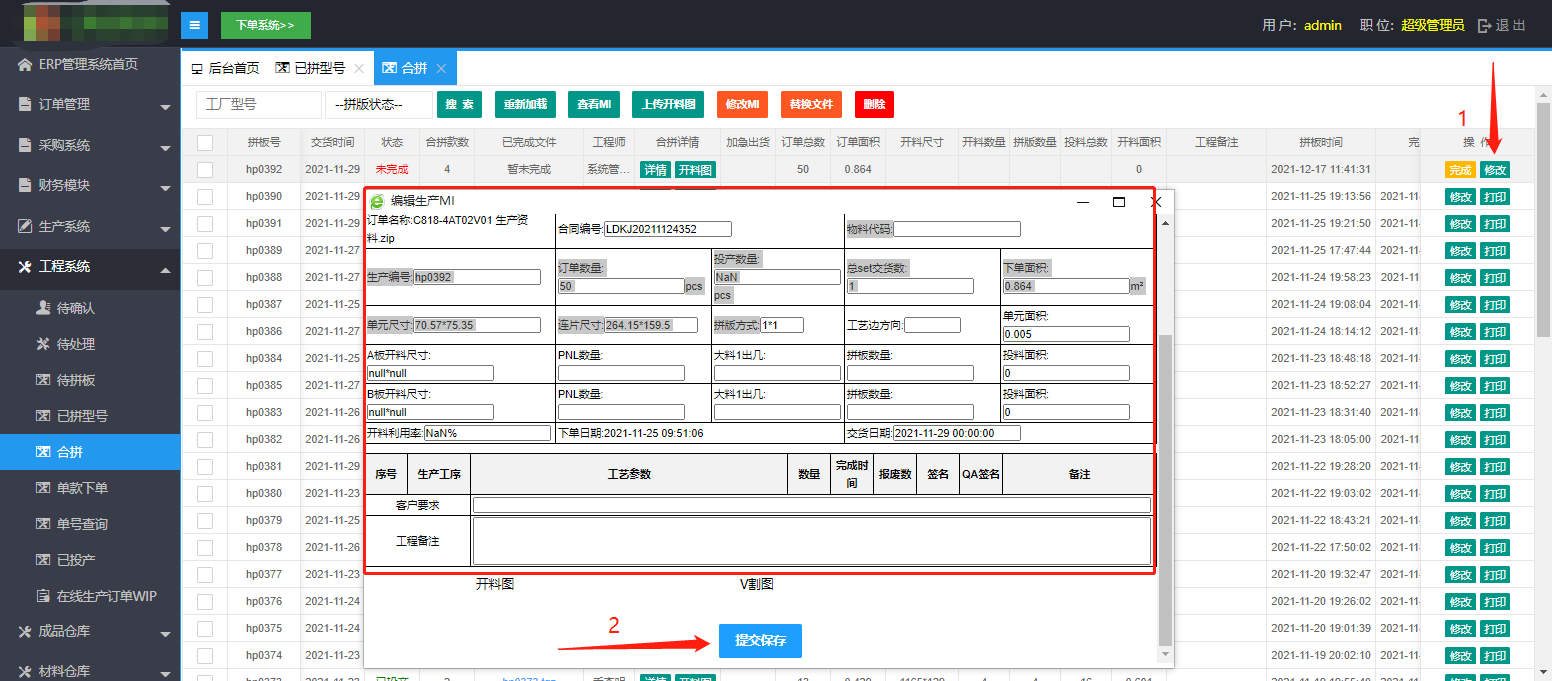The image size is (1552, 681).
Task: Open ERP管理系统首页 home icon item
Action: pos(25,64)
